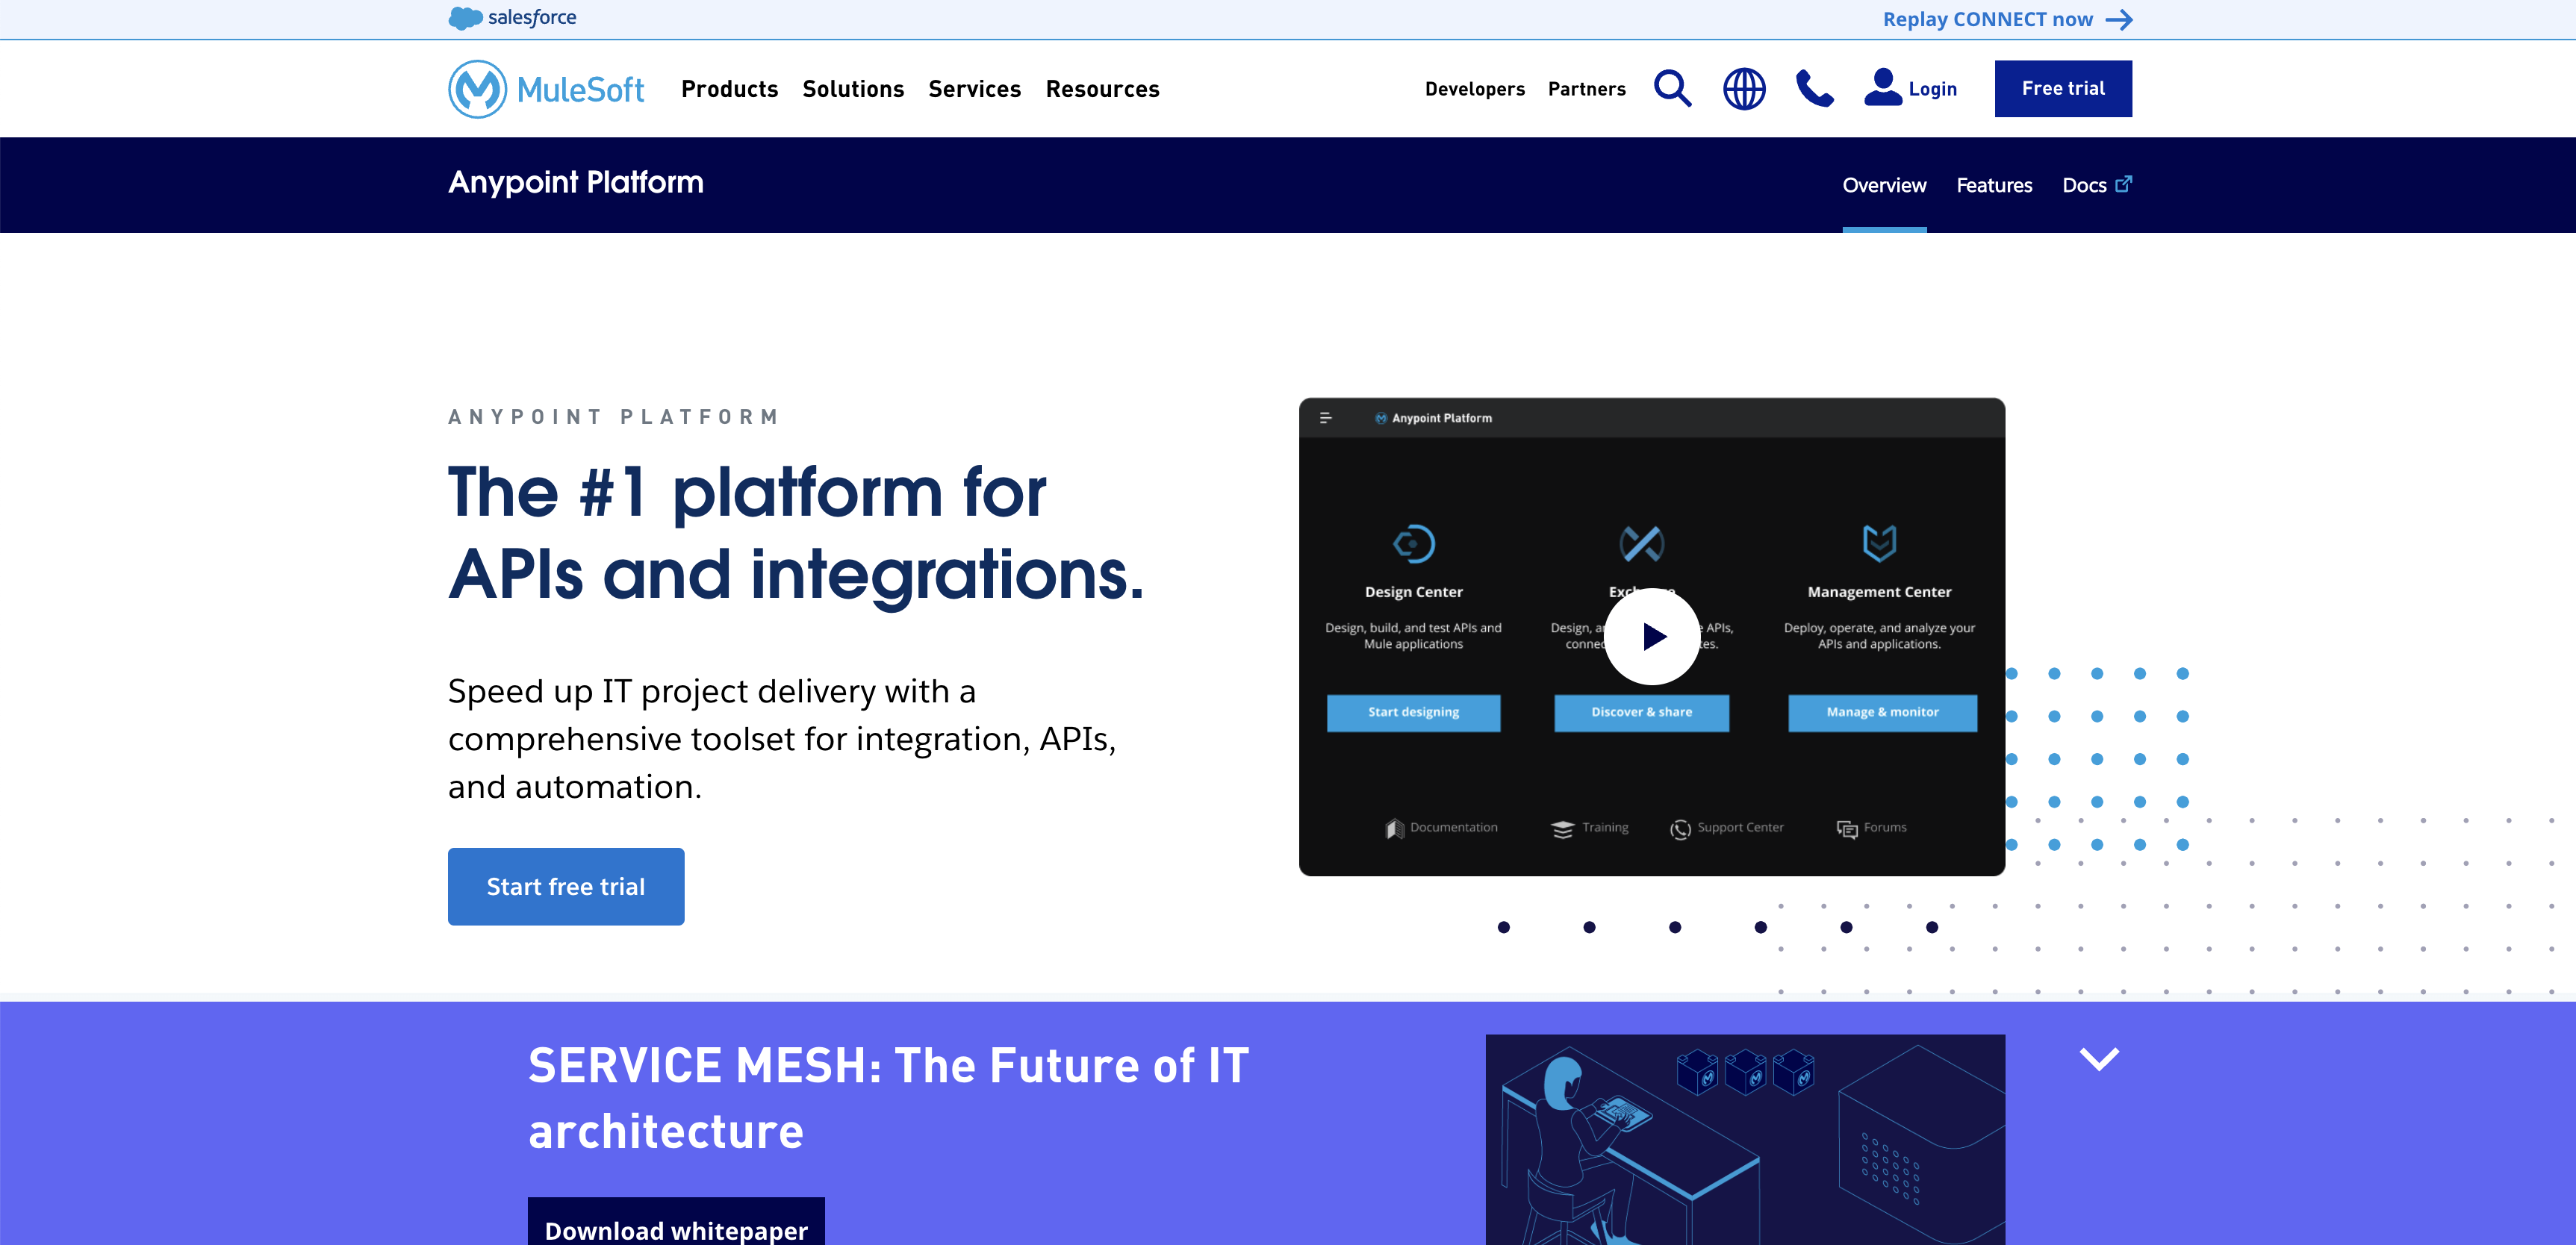This screenshot has height=1245, width=2576.
Task: Click the Free trial header button
Action: click(2063, 88)
